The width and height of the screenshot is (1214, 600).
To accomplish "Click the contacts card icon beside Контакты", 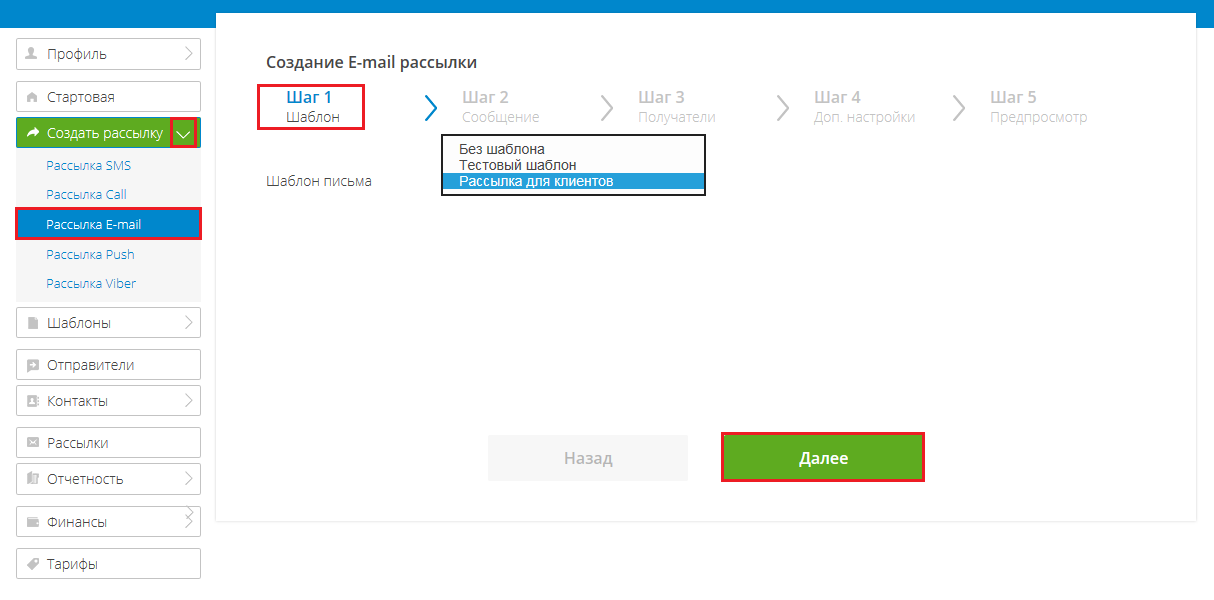I will [x=32, y=401].
